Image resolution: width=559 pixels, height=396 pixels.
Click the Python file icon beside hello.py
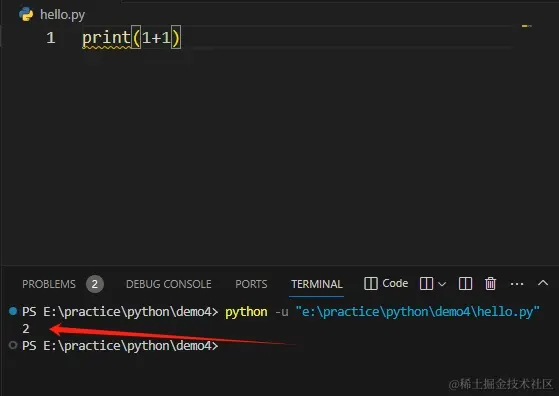[x=26, y=15]
